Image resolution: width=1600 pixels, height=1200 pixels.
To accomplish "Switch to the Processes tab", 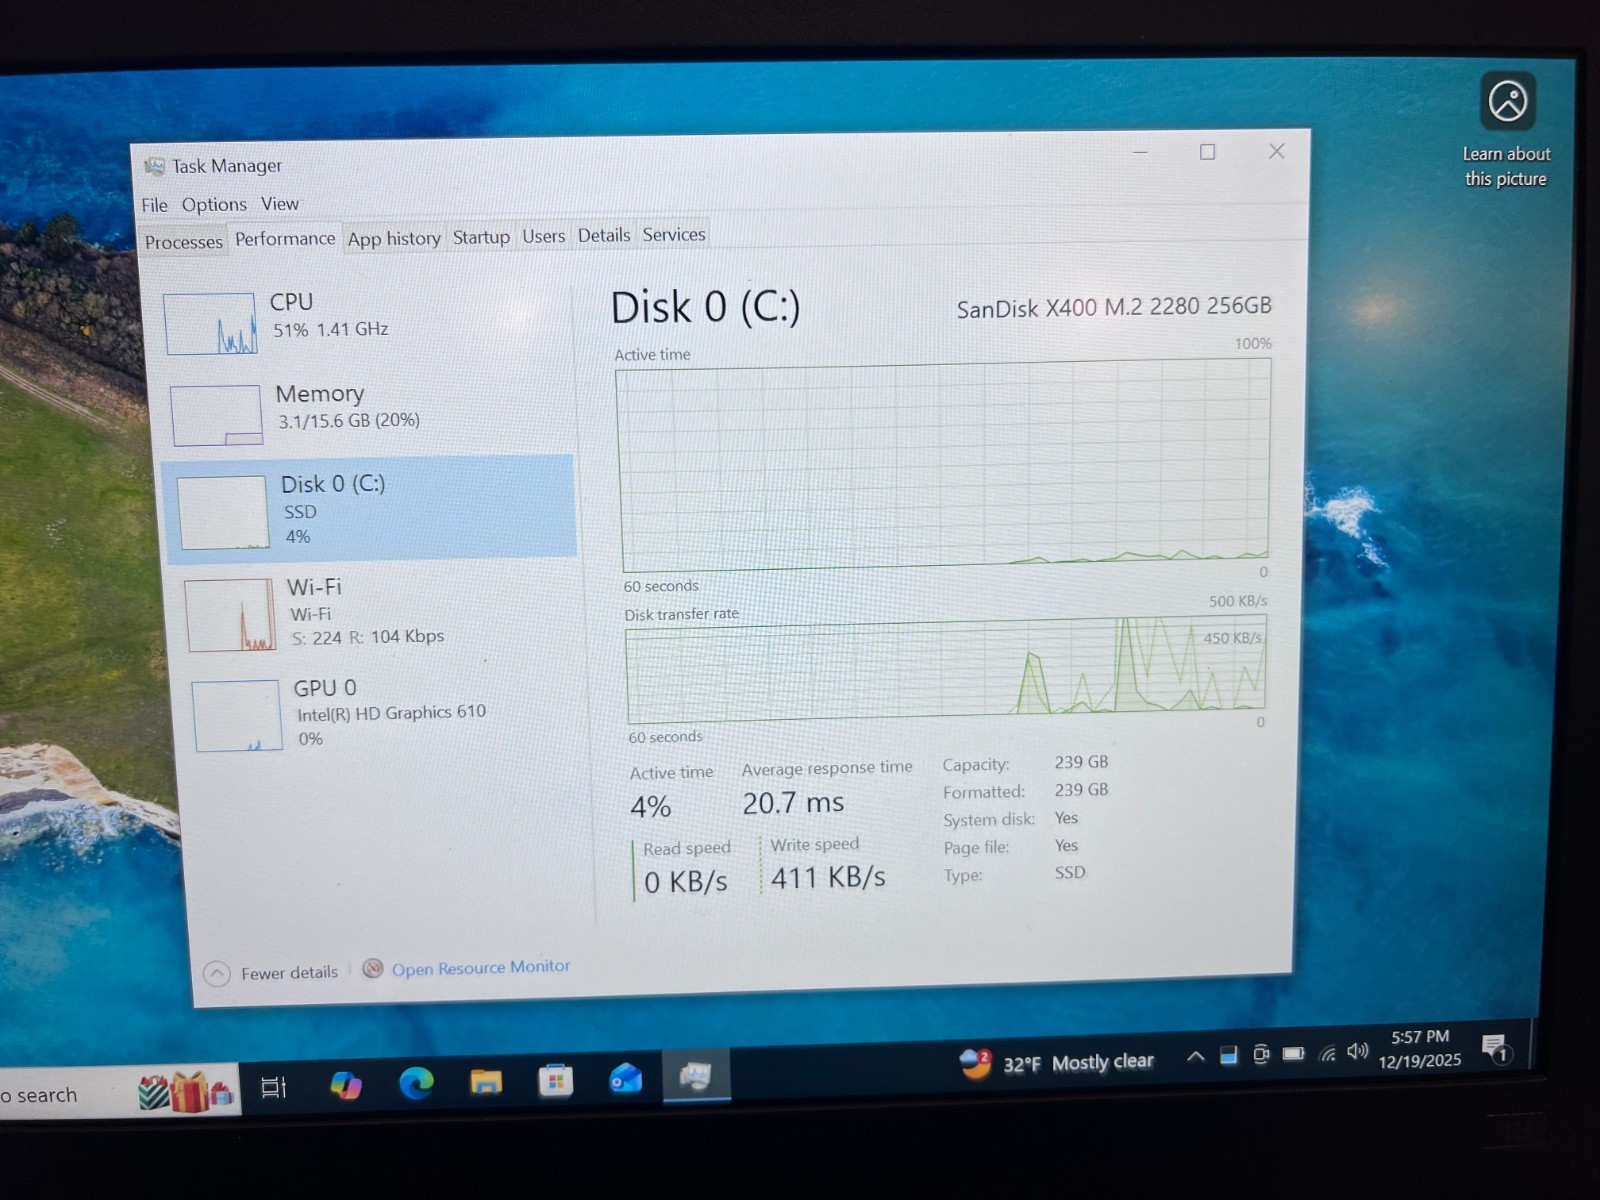I will [184, 242].
